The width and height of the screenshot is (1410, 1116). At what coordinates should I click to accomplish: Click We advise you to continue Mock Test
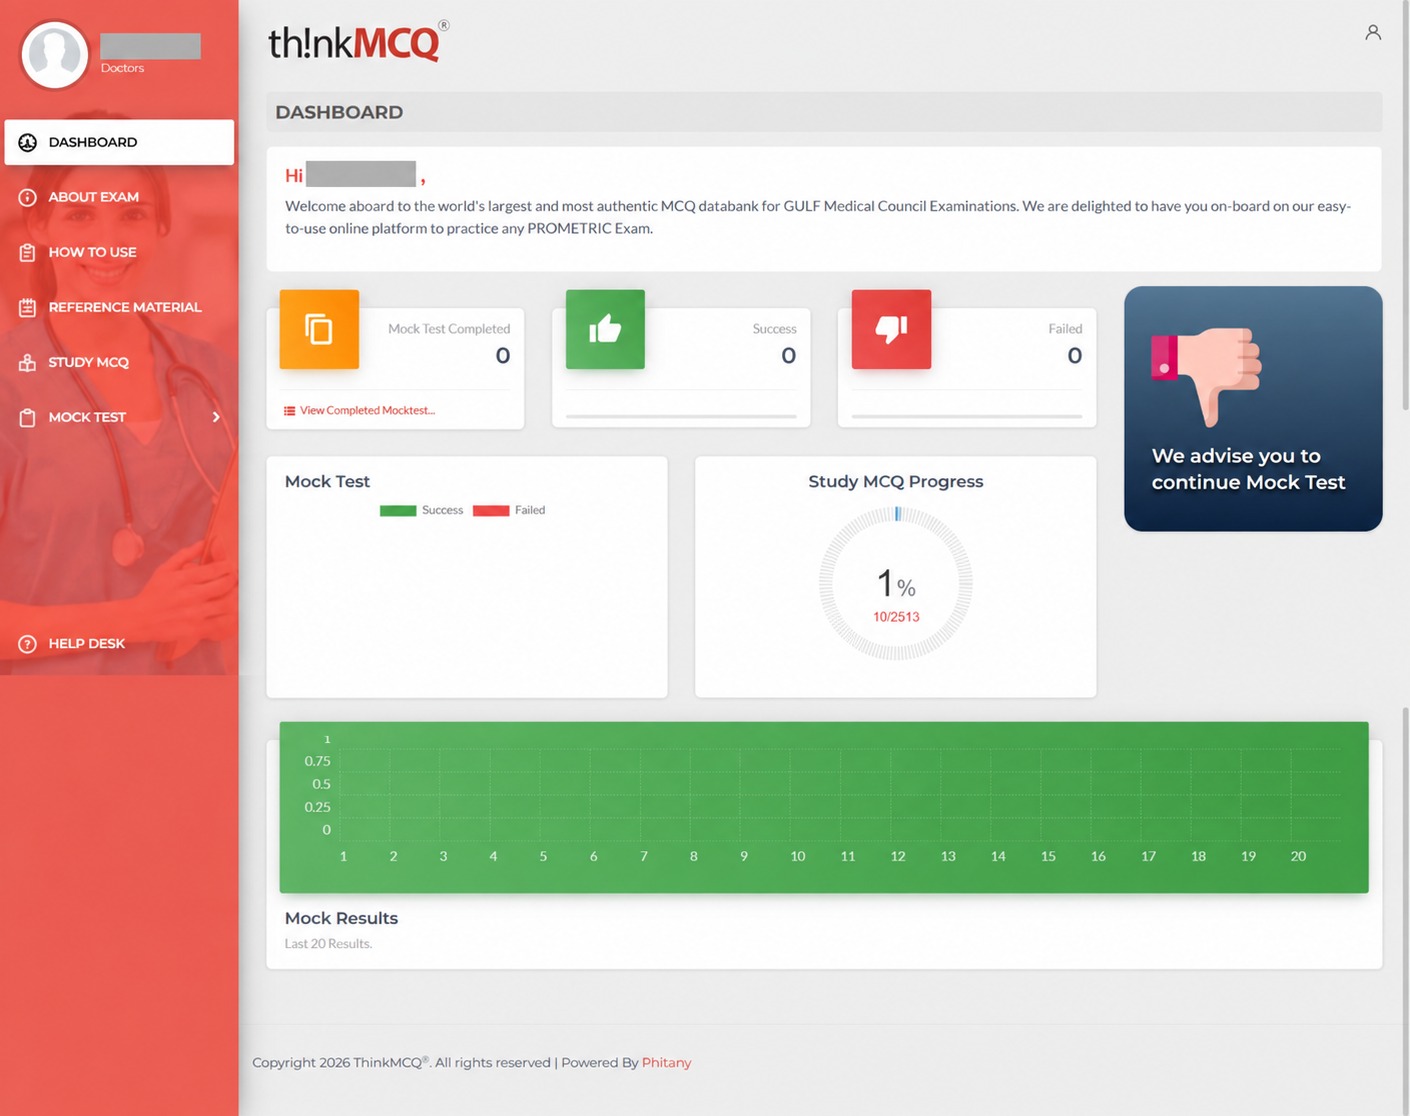[1248, 469]
